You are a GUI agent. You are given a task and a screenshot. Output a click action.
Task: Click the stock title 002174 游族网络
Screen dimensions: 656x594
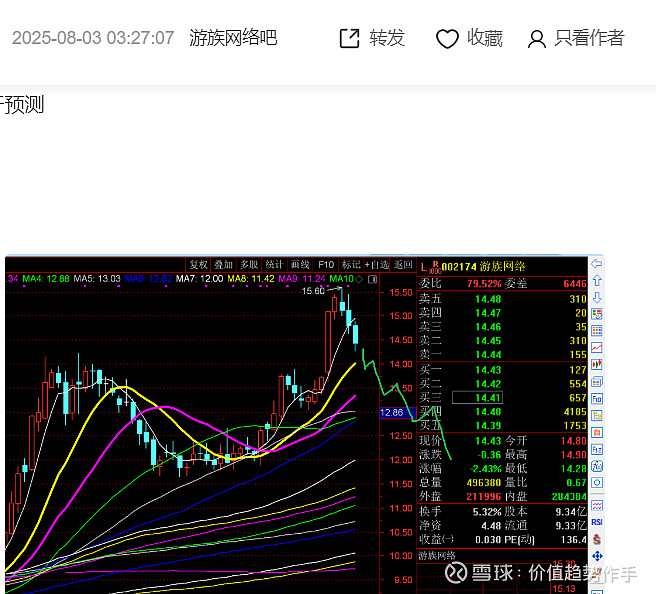[483, 266]
